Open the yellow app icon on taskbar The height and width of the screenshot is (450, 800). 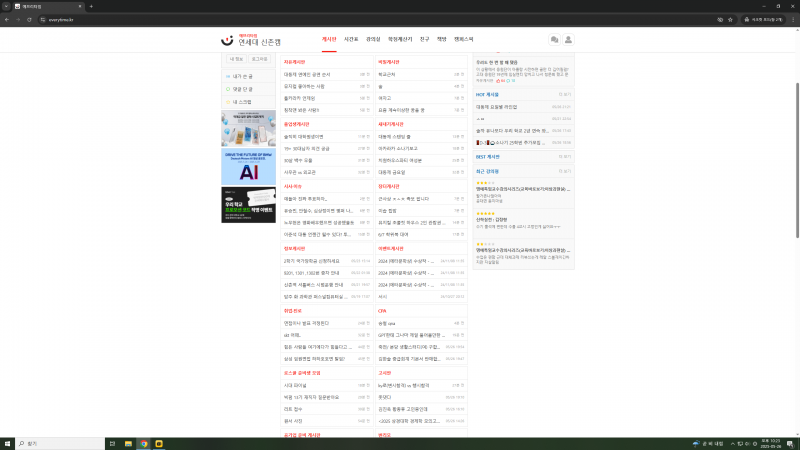click(x=159, y=444)
